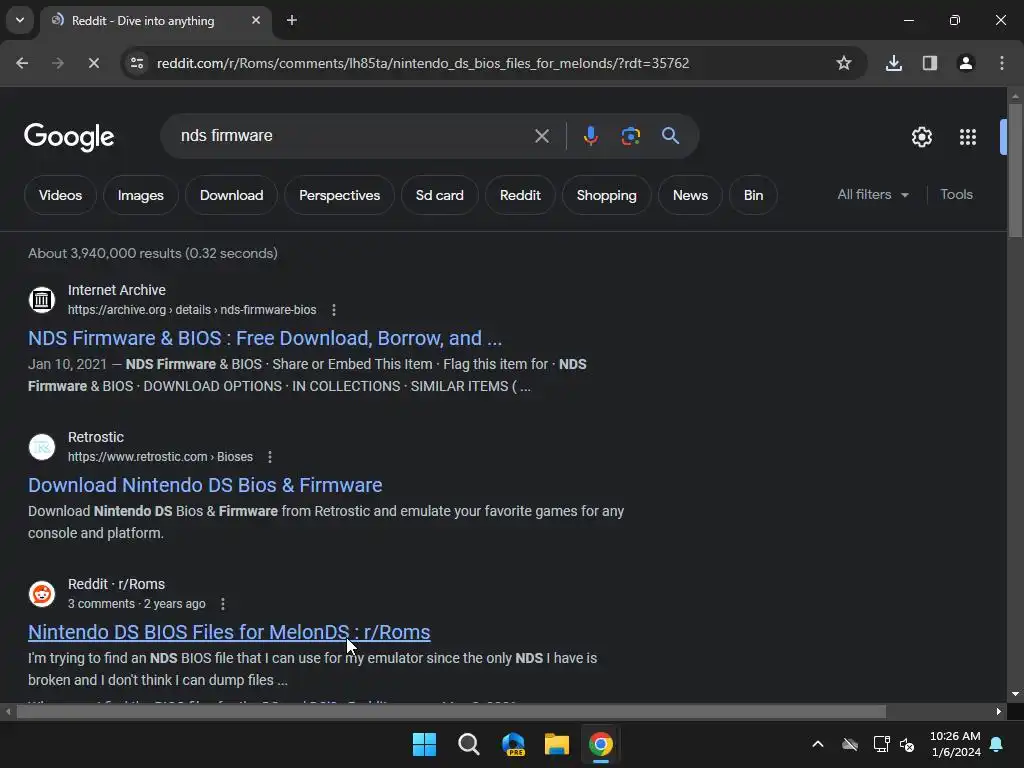Open more options for Reddit result
The image size is (1024, 768).
[x=223, y=603]
